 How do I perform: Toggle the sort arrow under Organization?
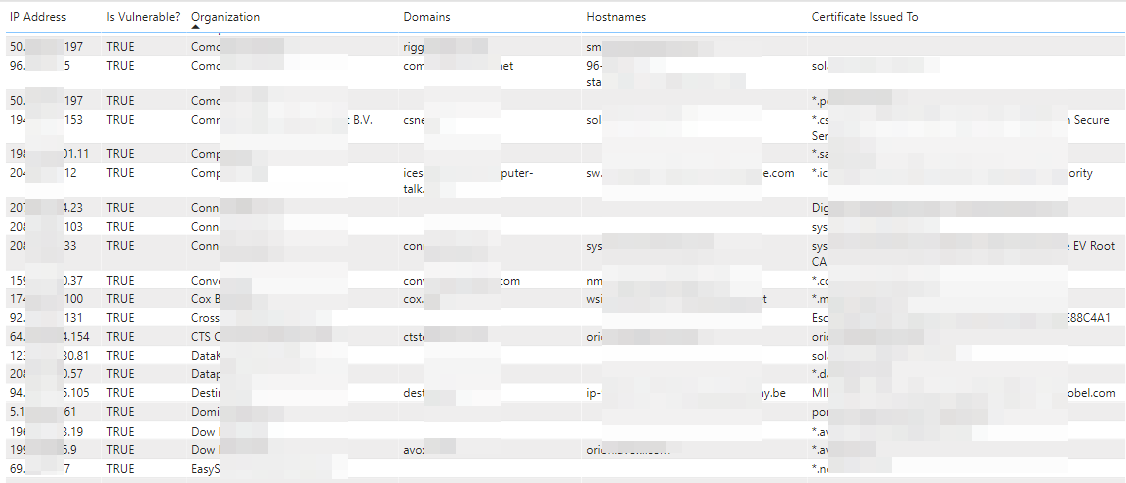click(195, 27)
